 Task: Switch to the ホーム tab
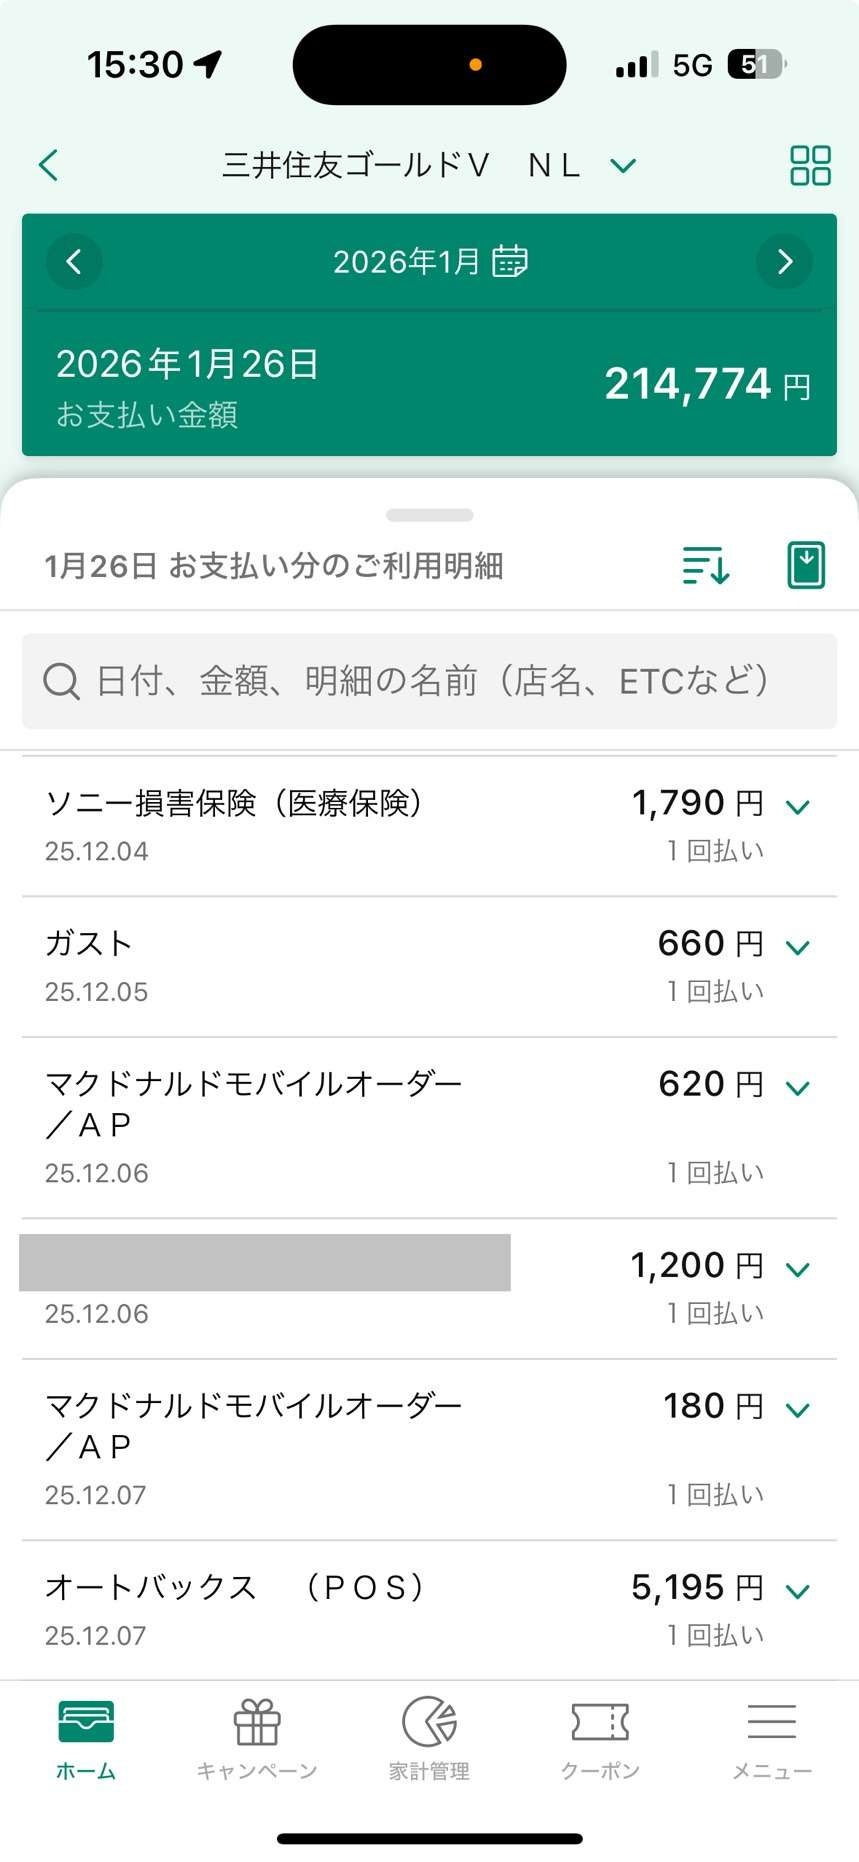pyautogui.click(x=86, y=1741)
